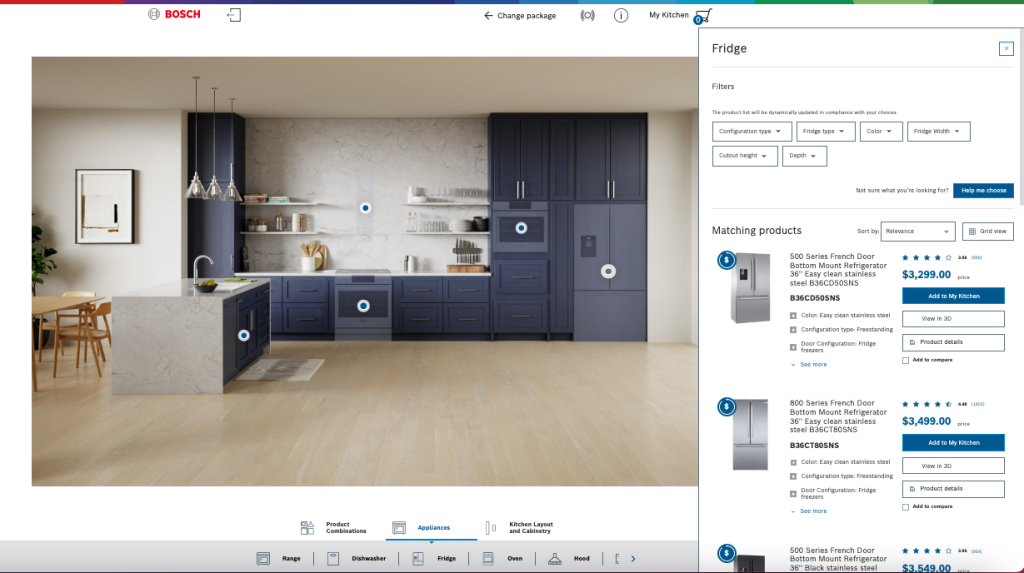Click B36CT80SNS refrigerator thumbnail

click(x=750, y=434)
